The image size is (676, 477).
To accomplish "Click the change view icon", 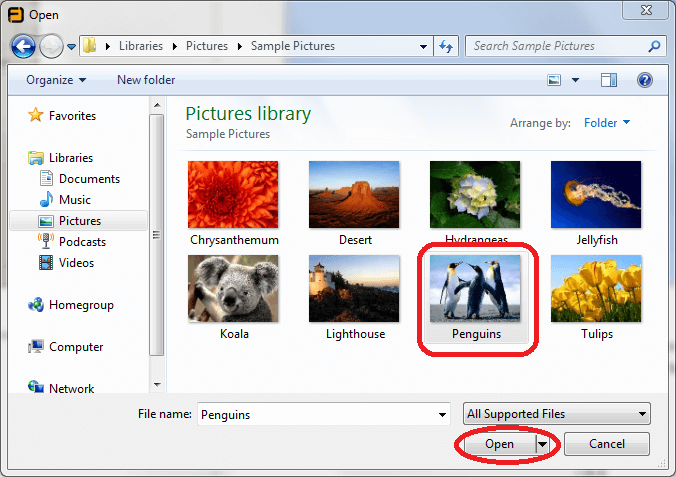I will click(554, 80).
